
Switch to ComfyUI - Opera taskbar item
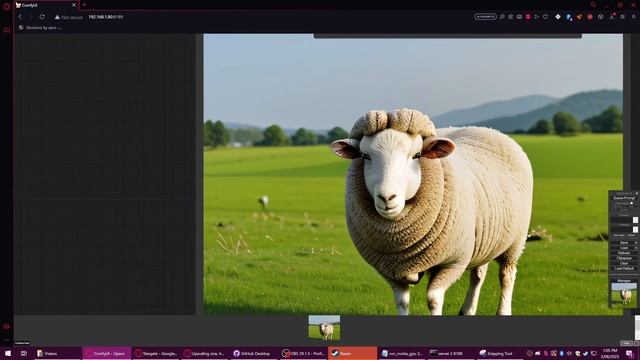(107, 353)
